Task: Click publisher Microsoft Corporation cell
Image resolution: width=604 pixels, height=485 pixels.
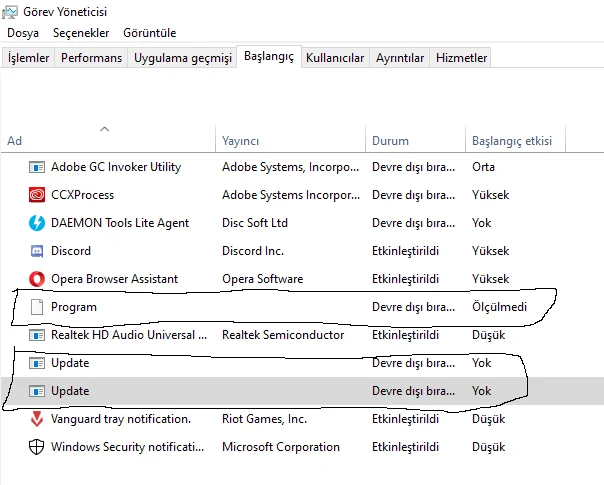Action: coord(281,447)
